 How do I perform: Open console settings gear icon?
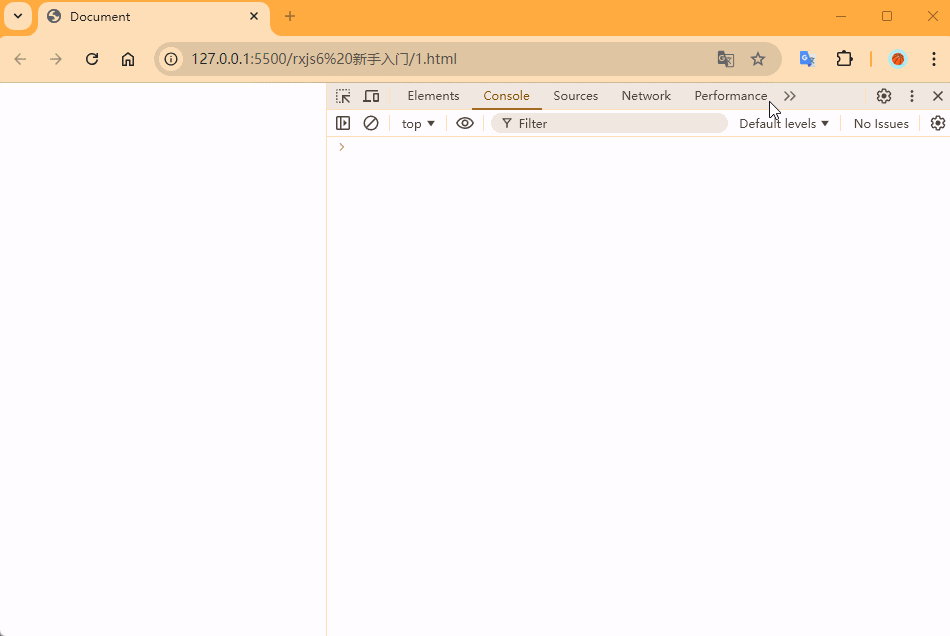coord(937,123)
